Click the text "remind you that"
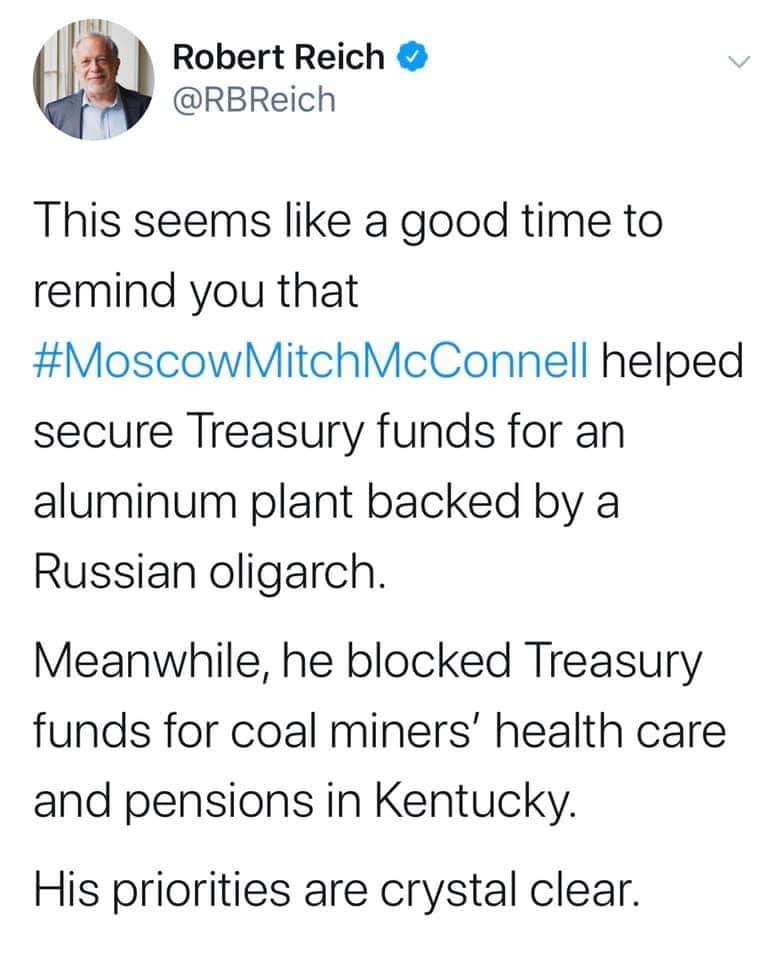The height and width of the screenshot is (960, 782). point(196,293)
